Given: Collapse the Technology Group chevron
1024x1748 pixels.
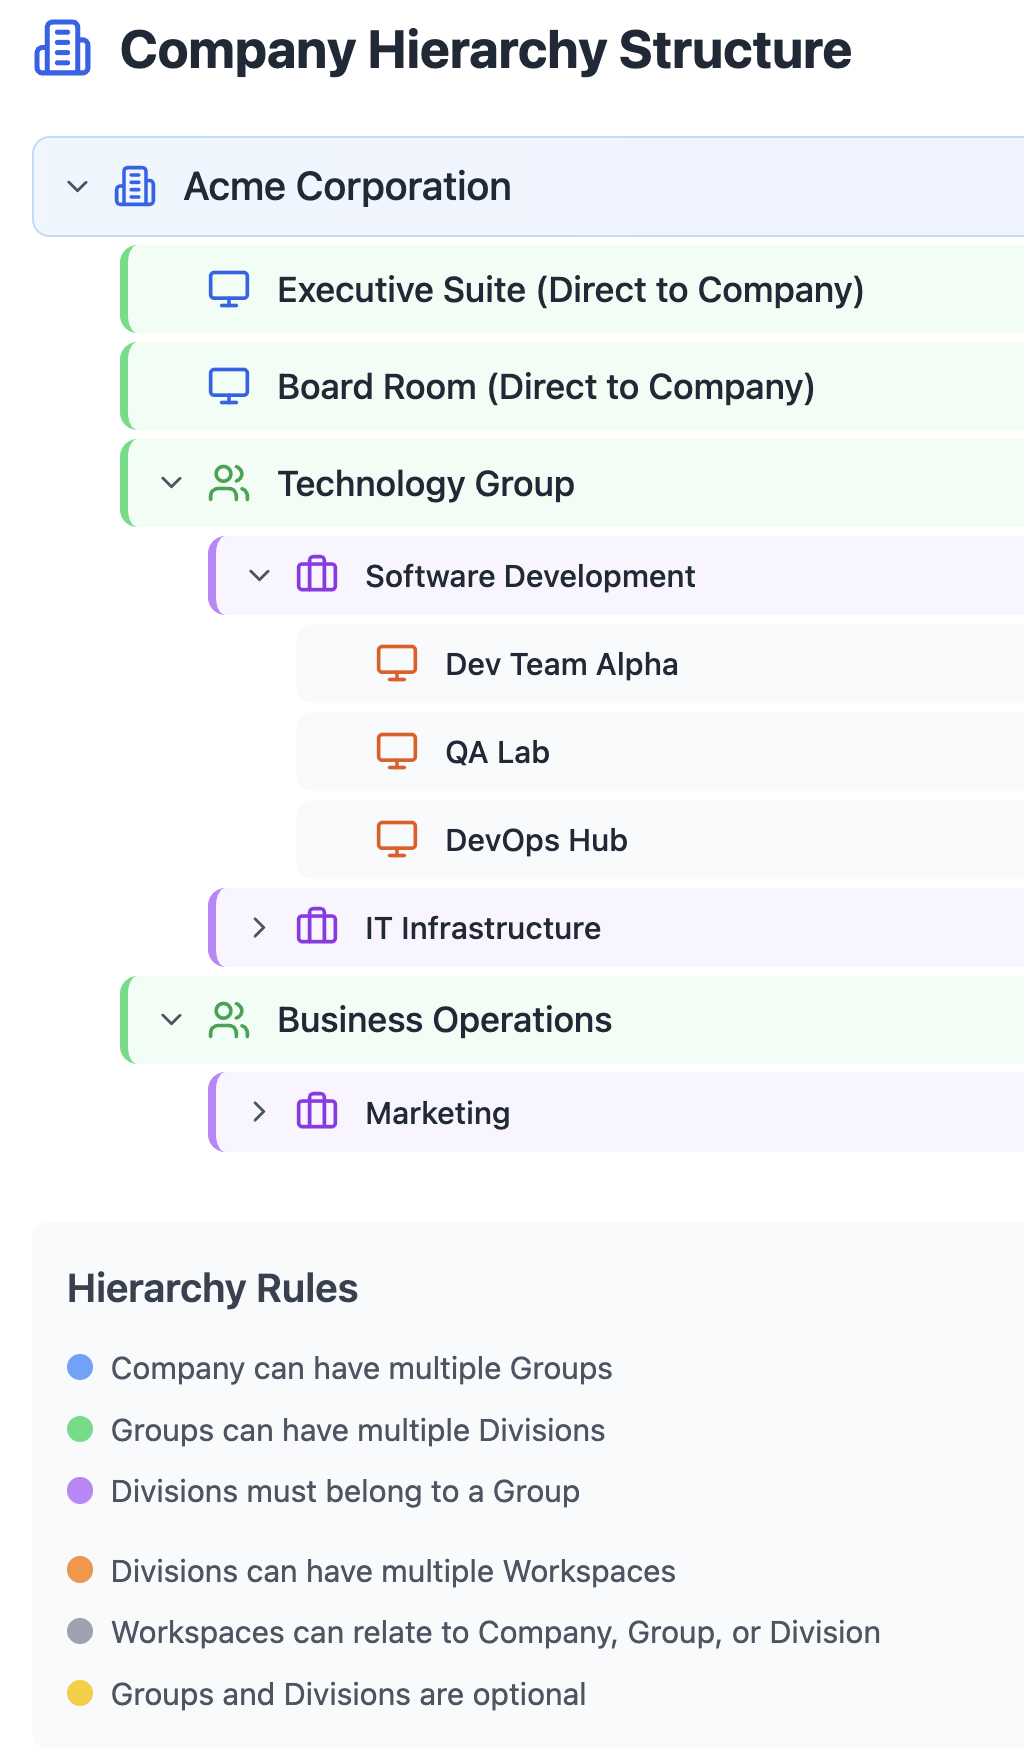Looking at the screenshot, I should click(x=172, y=483).
